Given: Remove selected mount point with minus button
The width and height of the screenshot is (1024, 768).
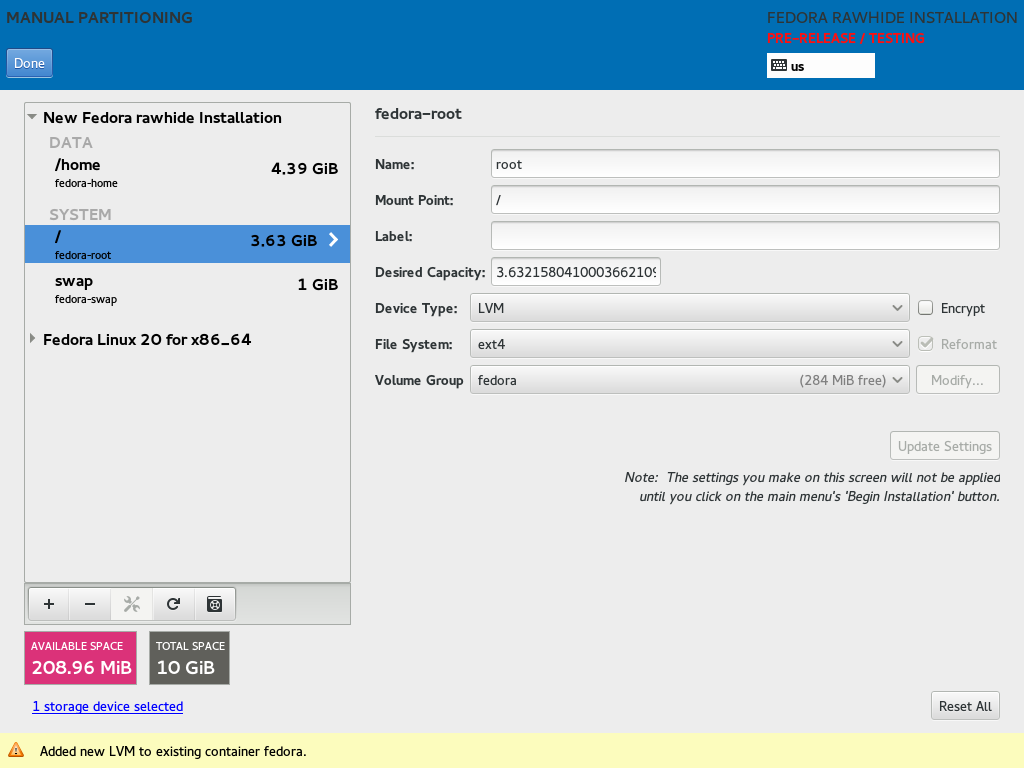Looking at the screenshot, I should [90, 604].
